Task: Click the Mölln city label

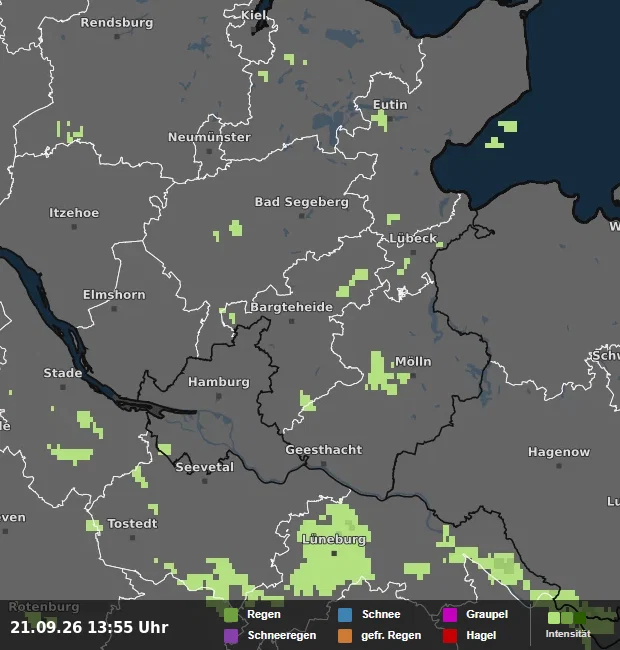Action: pos(413,361)
